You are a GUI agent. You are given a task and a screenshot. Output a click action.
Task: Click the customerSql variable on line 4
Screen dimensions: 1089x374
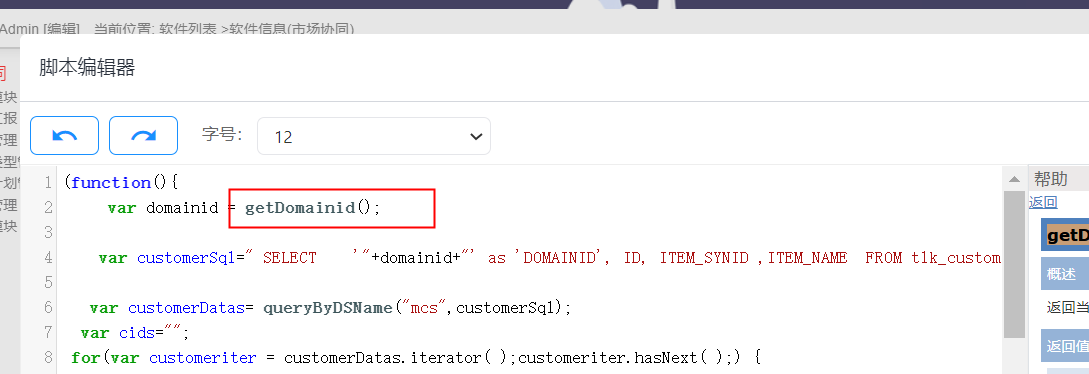click(187, 258)
